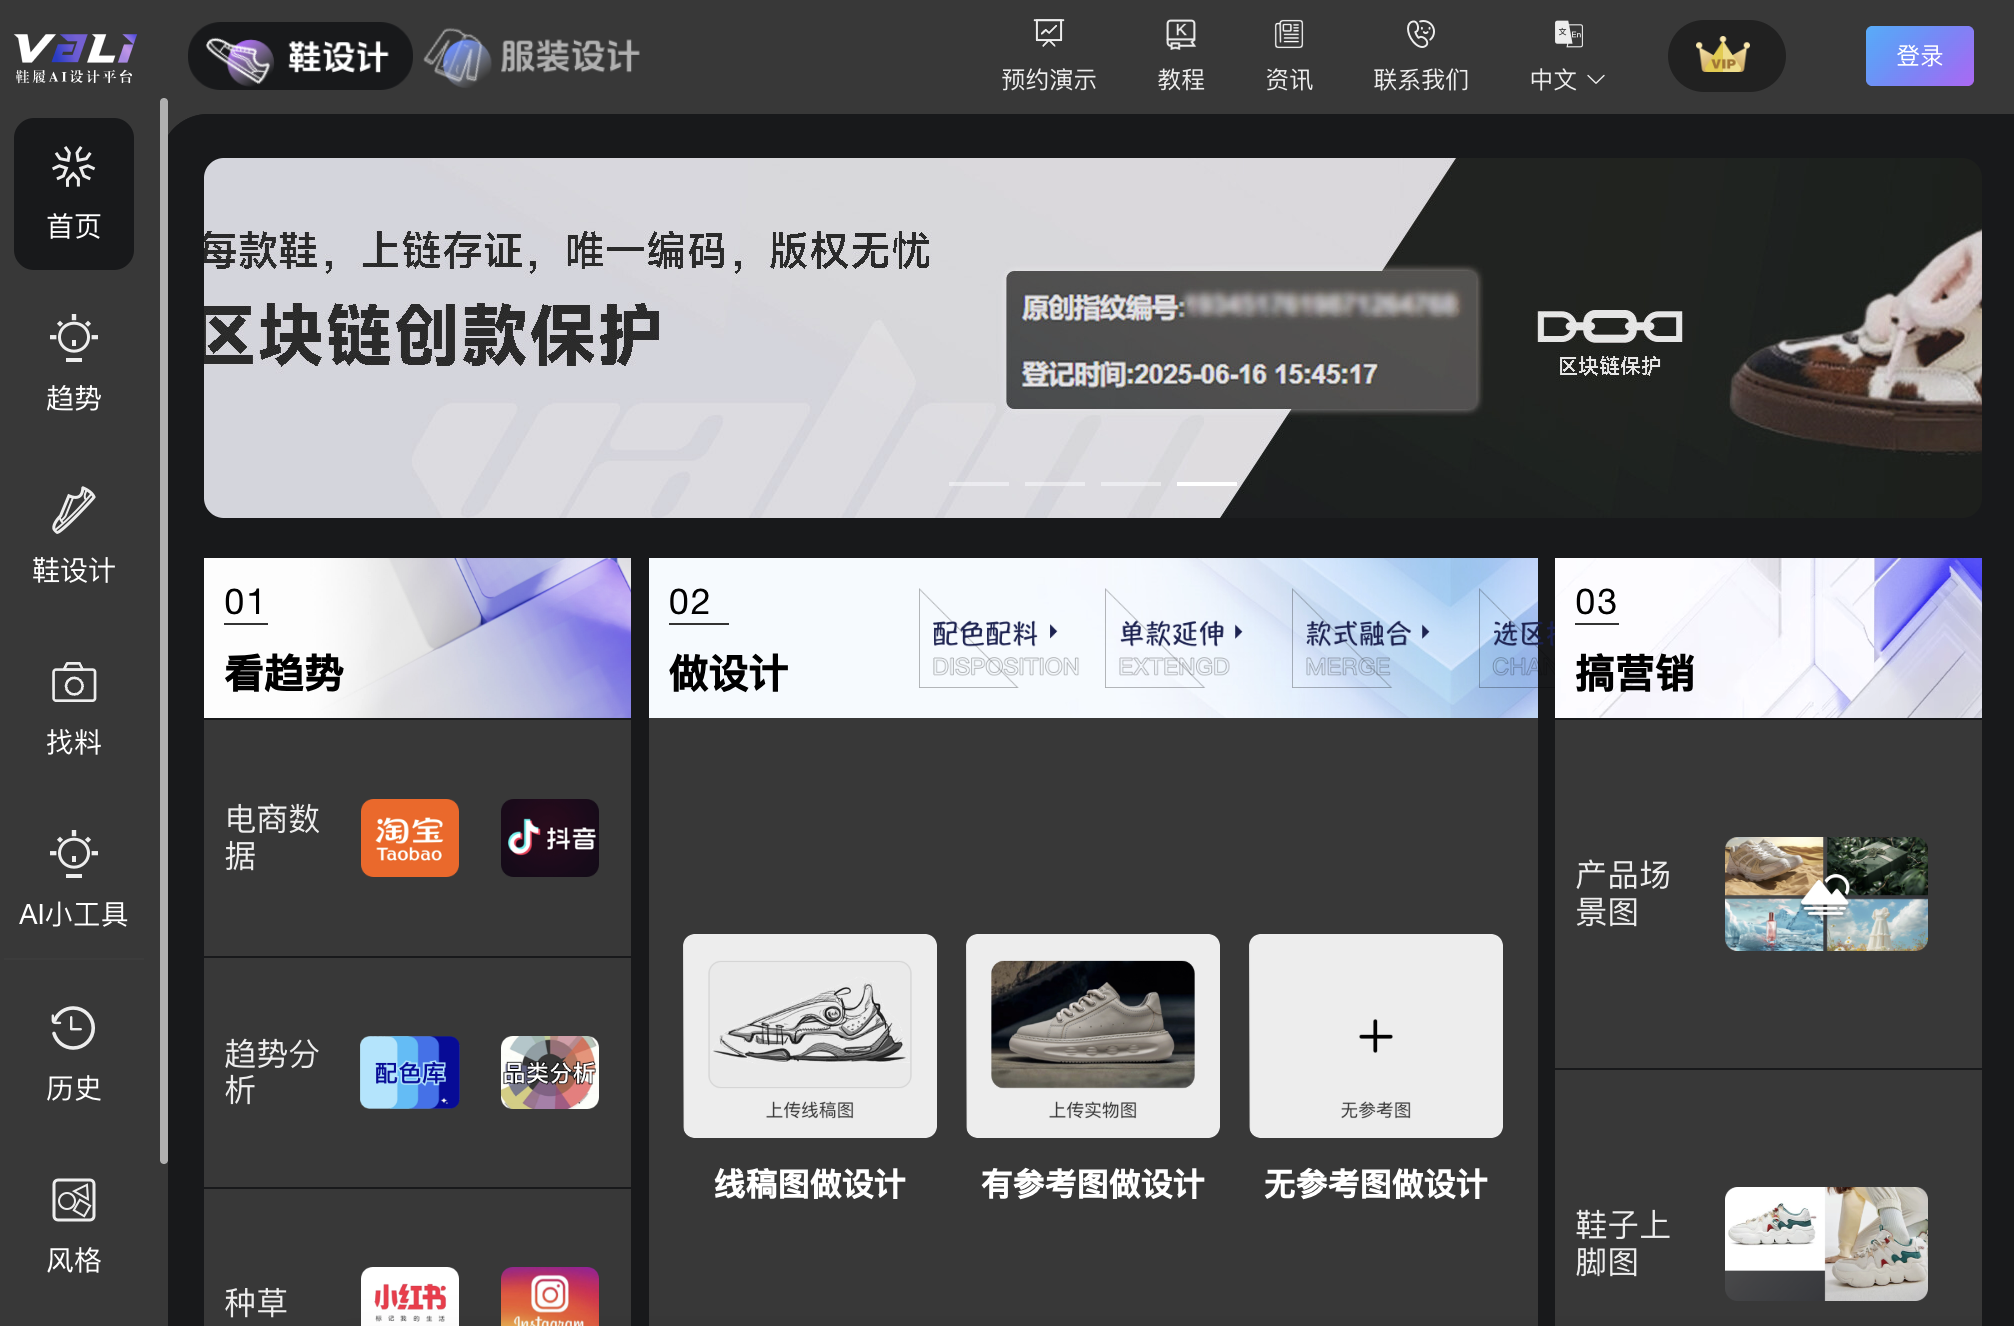2014x1326 pixels.
Task: Open the 风格 style section
Action: tap(73, 1225)
